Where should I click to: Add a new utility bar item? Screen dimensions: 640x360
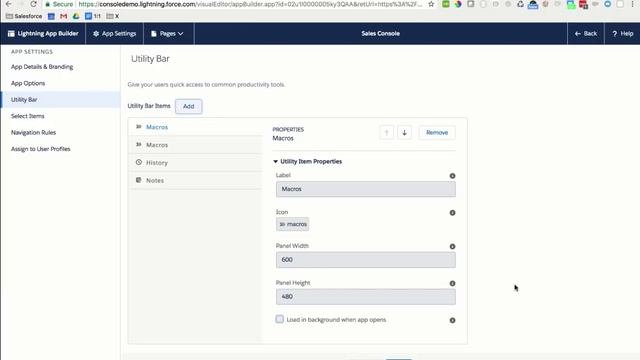point(189,106)
